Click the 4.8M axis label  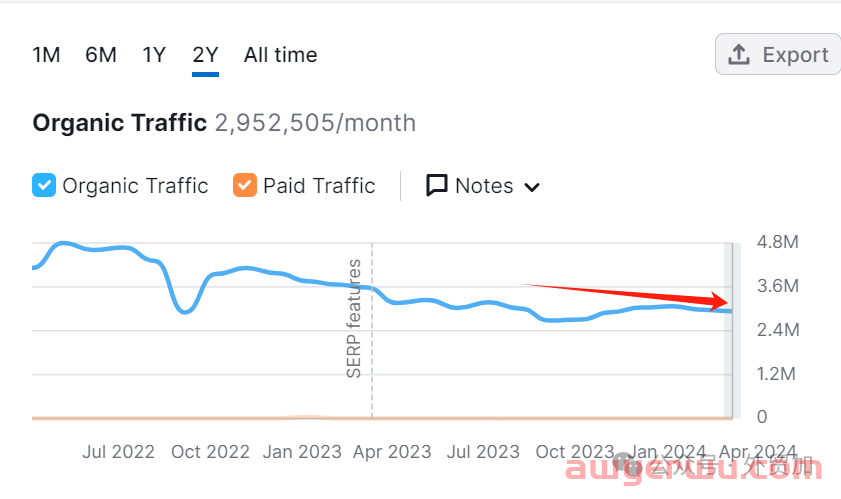pyautogui.click(x=777, y=242)
